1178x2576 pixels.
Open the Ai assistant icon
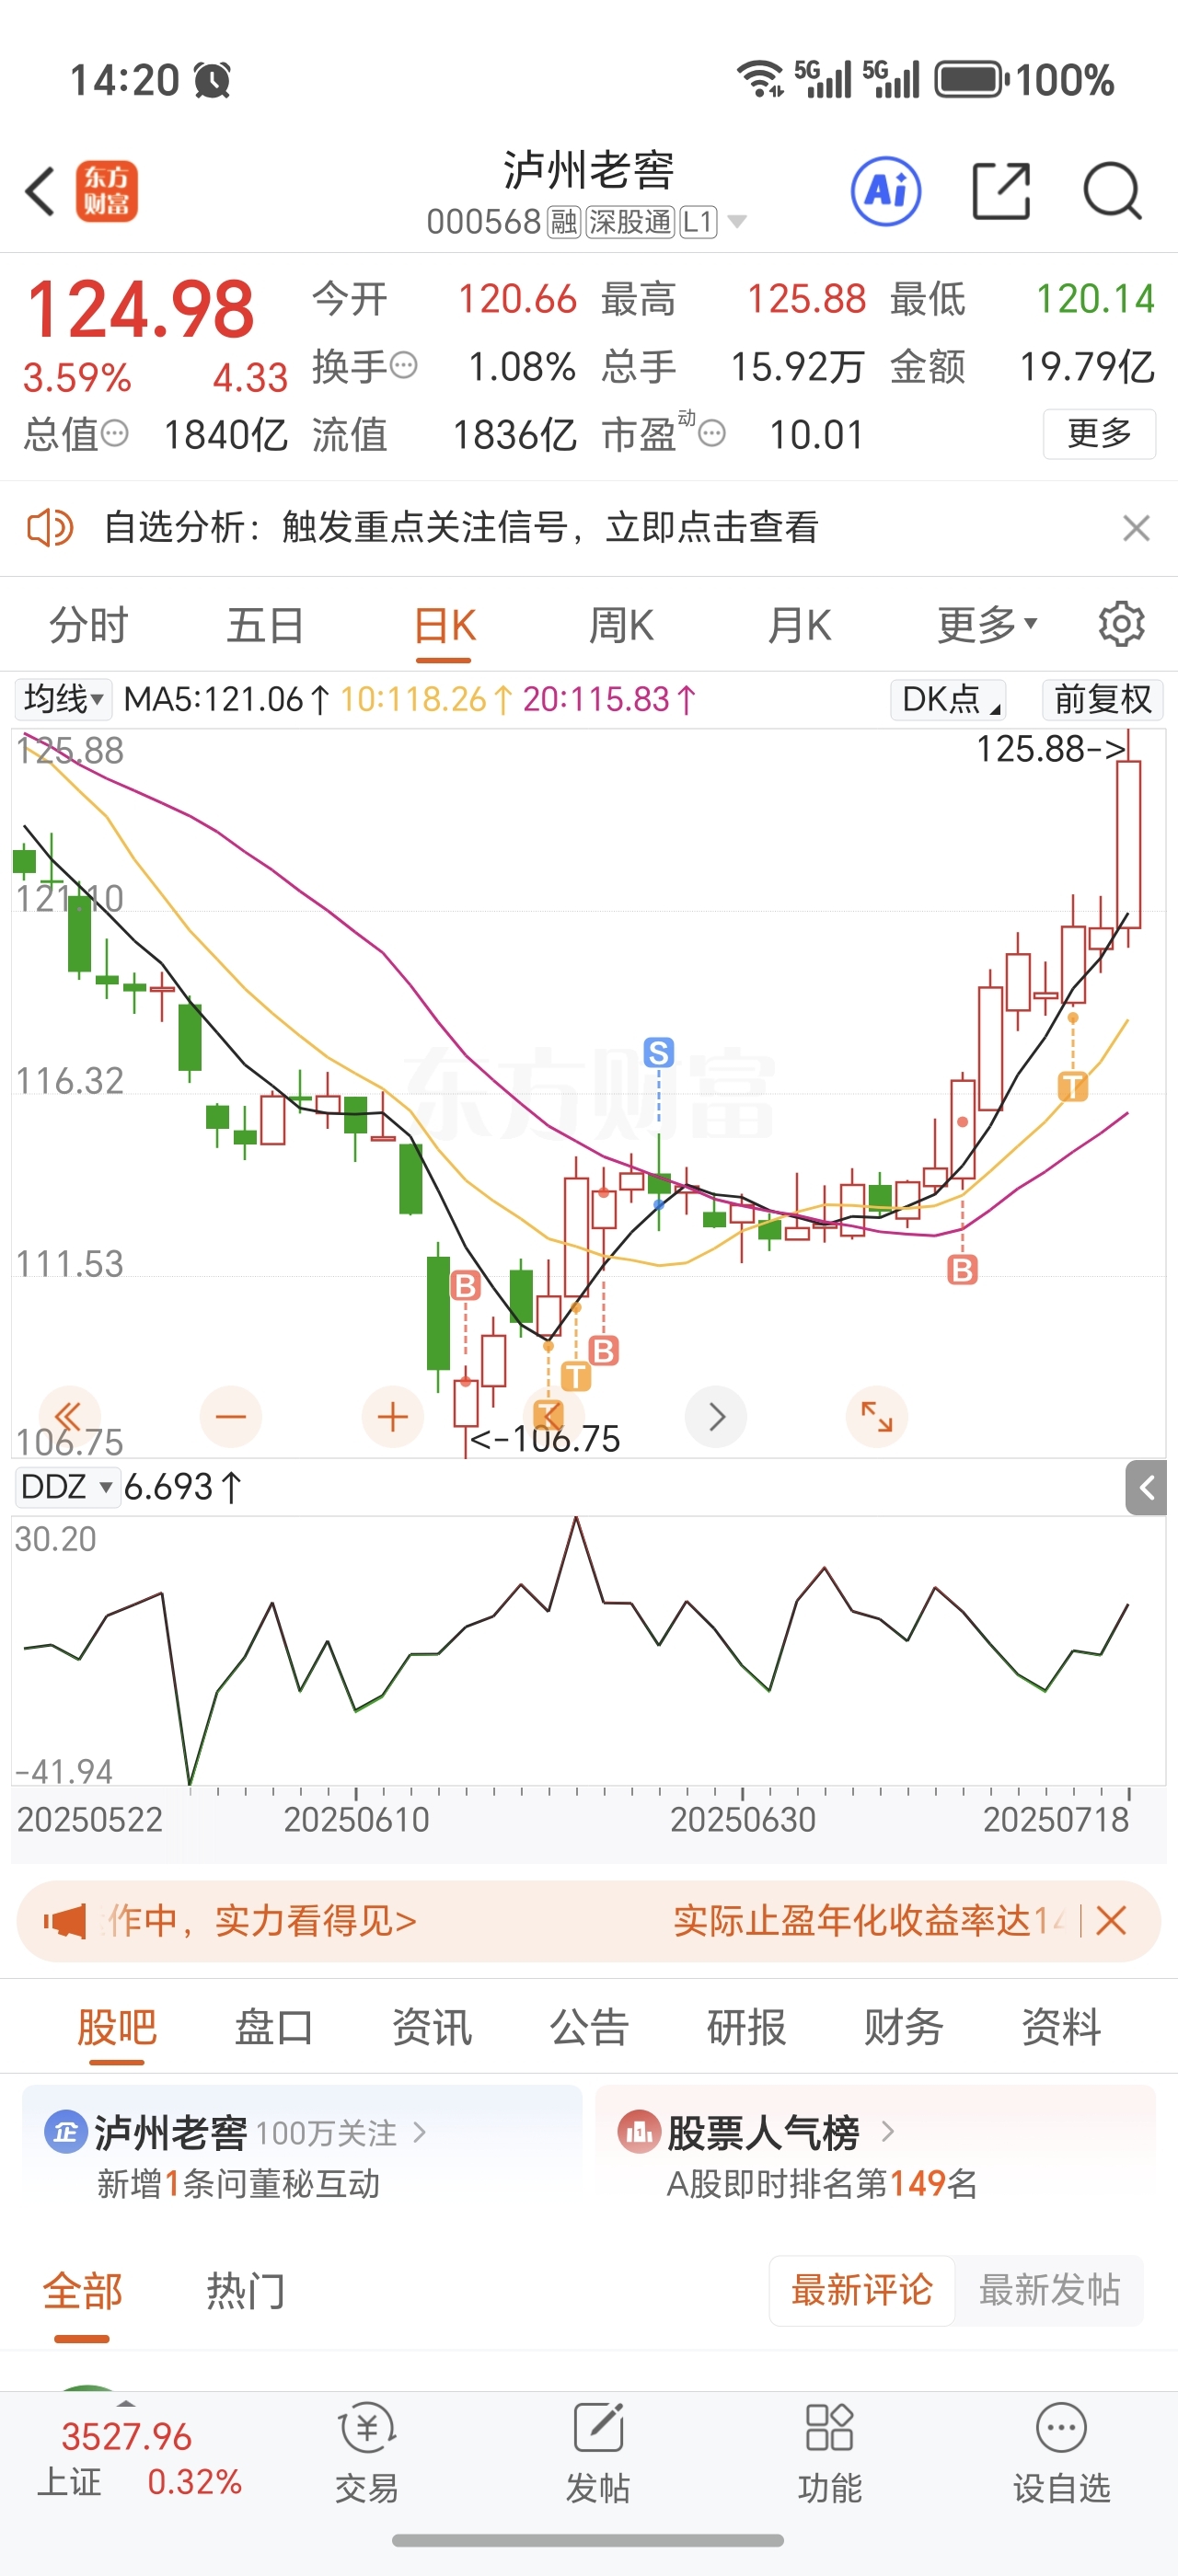pyautogui.click(x=886, y=190)
